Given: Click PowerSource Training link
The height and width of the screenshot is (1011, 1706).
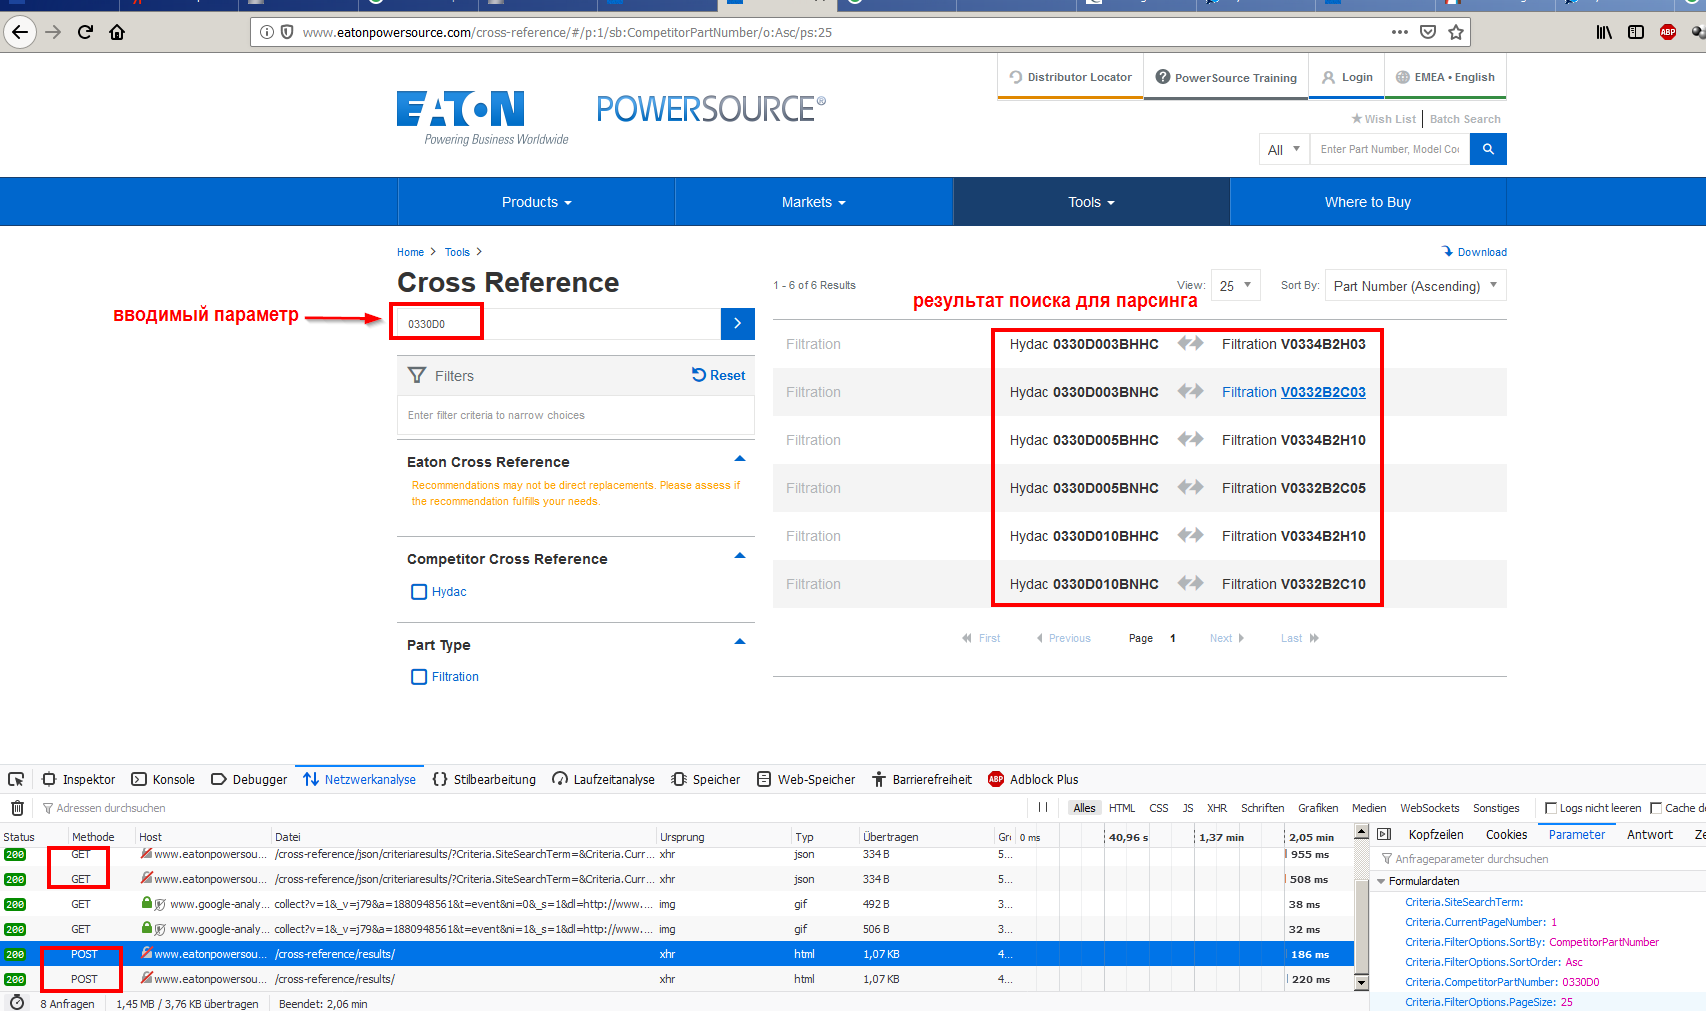Looking at the screenshot, I should (1226, 77).
